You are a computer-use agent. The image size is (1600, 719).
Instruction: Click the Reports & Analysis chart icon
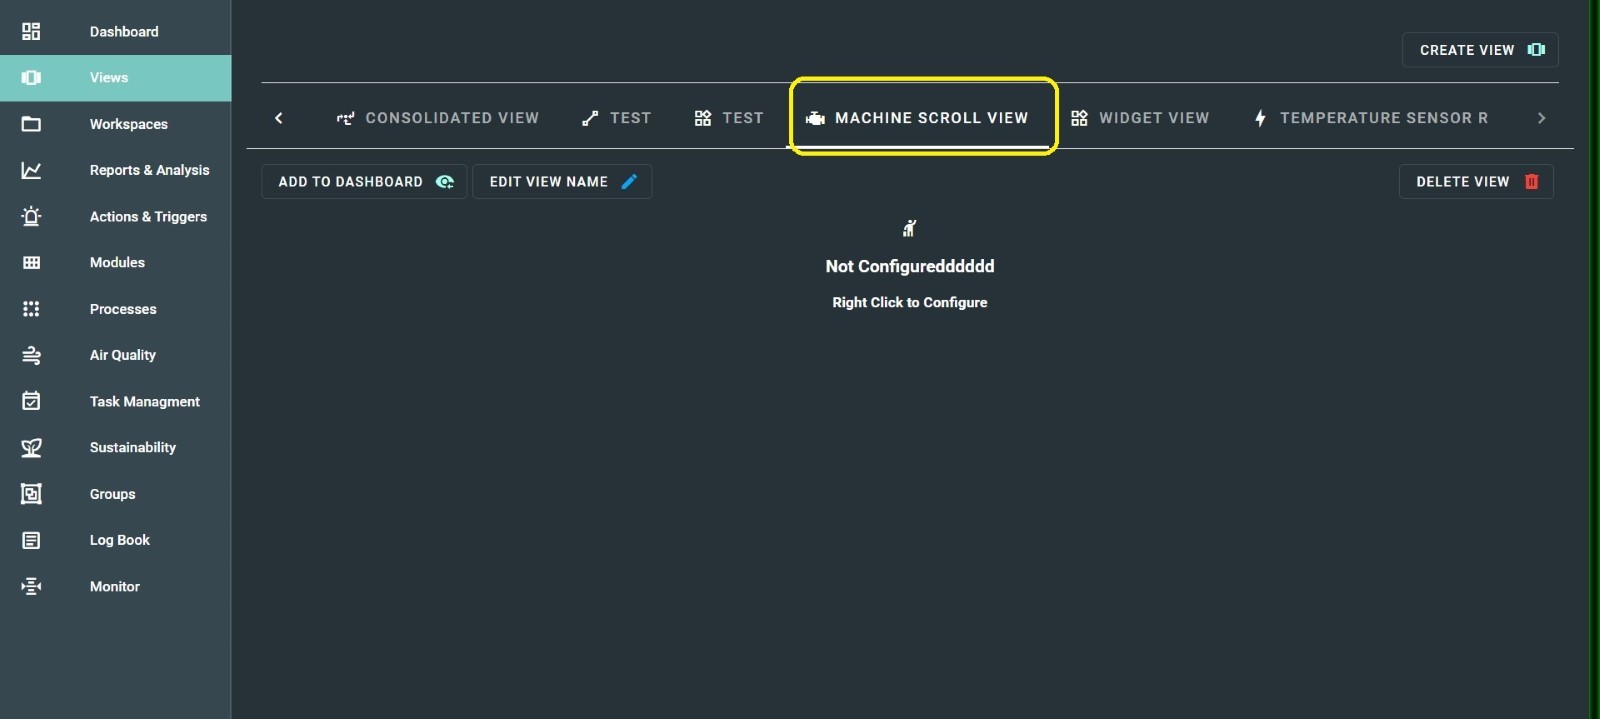pos(31,171)
